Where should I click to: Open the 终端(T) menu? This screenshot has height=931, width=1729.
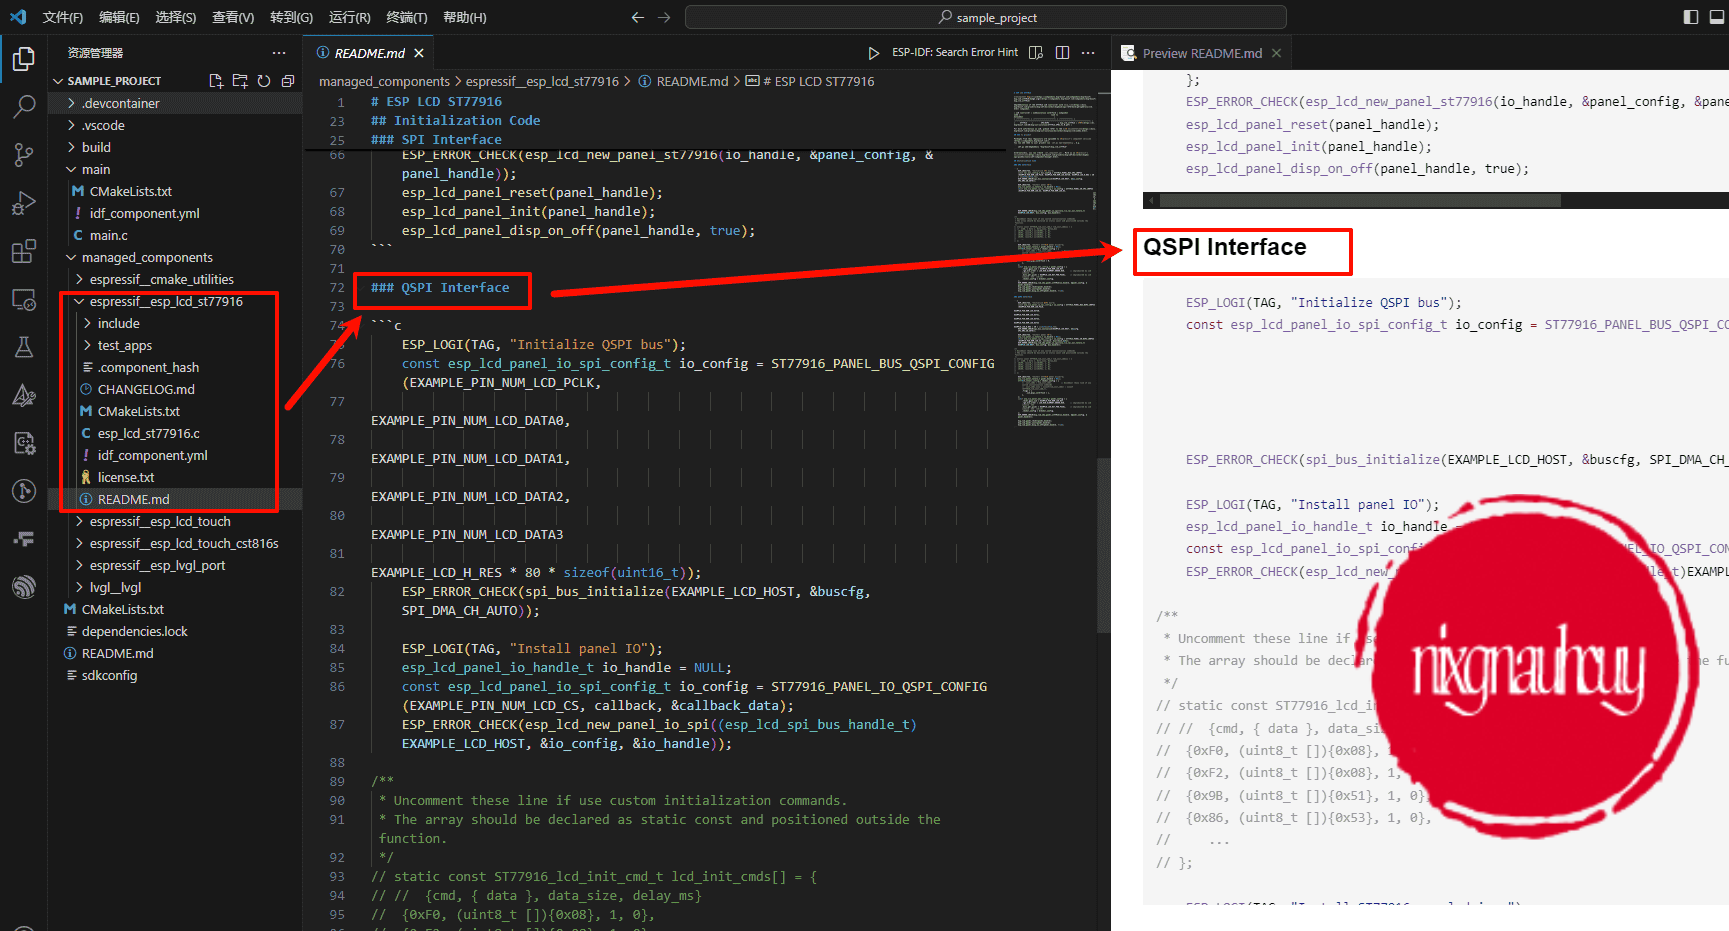click(406, 17)
